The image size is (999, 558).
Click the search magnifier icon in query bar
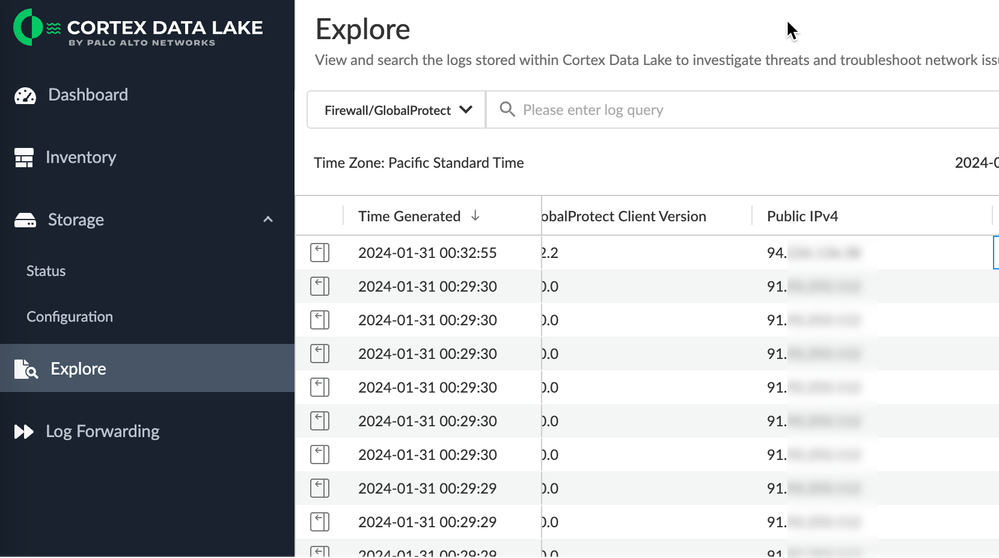(507, 110)
